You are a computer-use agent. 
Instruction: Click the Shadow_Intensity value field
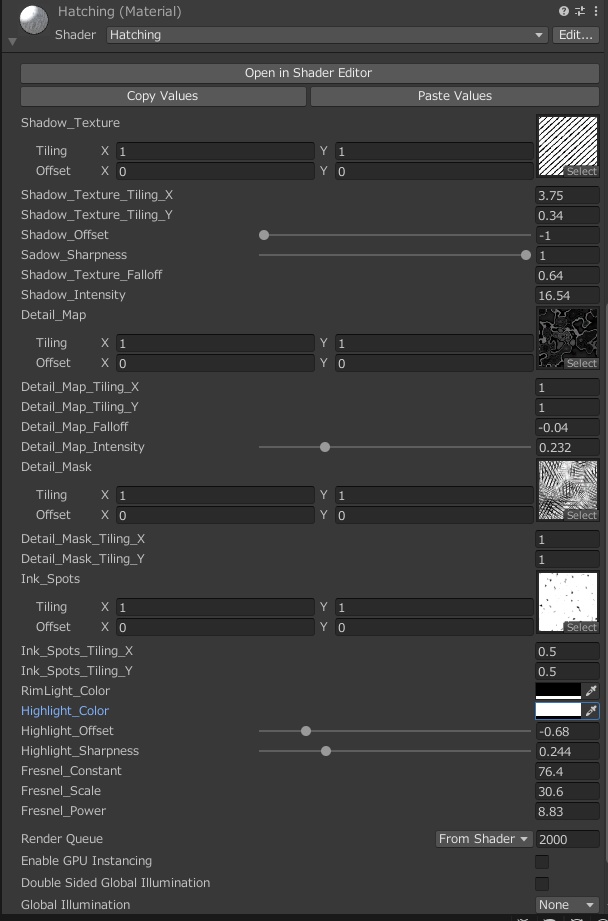[x=567, y=295]
